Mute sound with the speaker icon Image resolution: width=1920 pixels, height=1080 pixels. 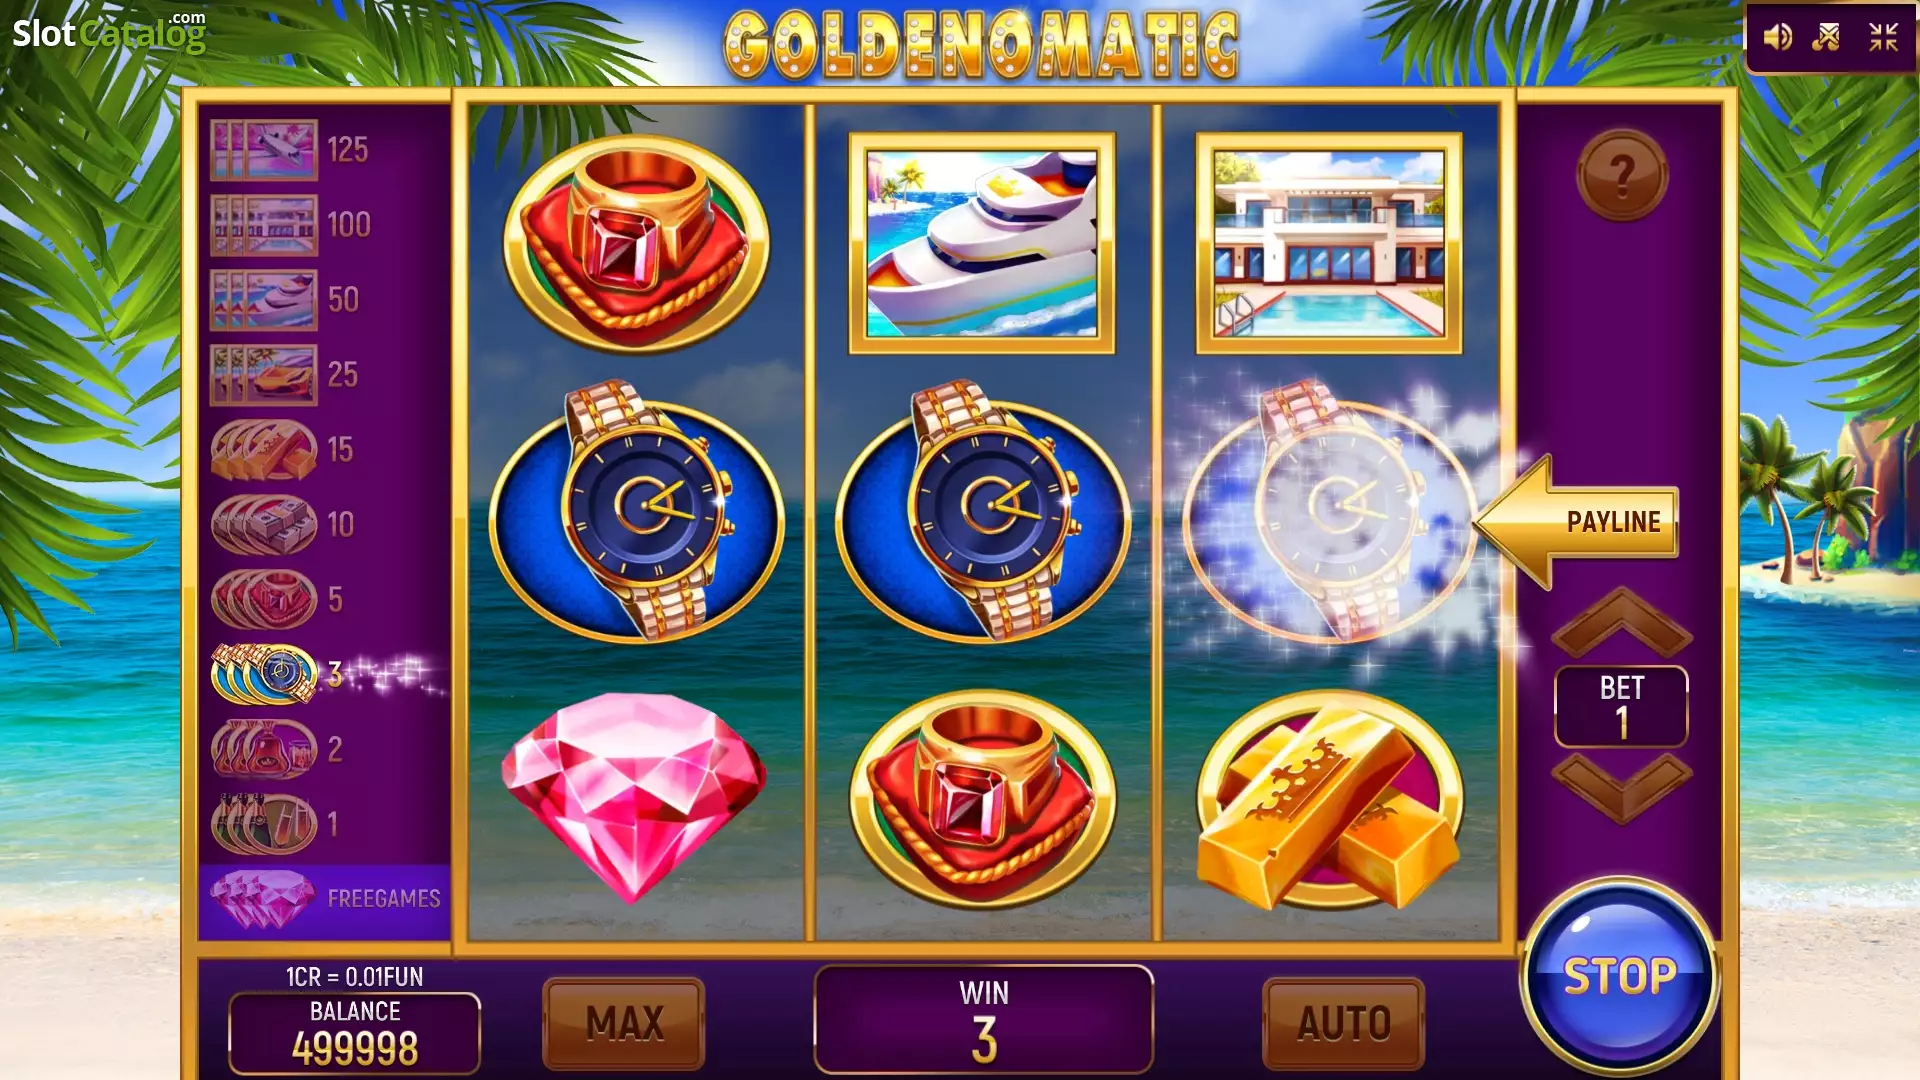(1777, 38)
